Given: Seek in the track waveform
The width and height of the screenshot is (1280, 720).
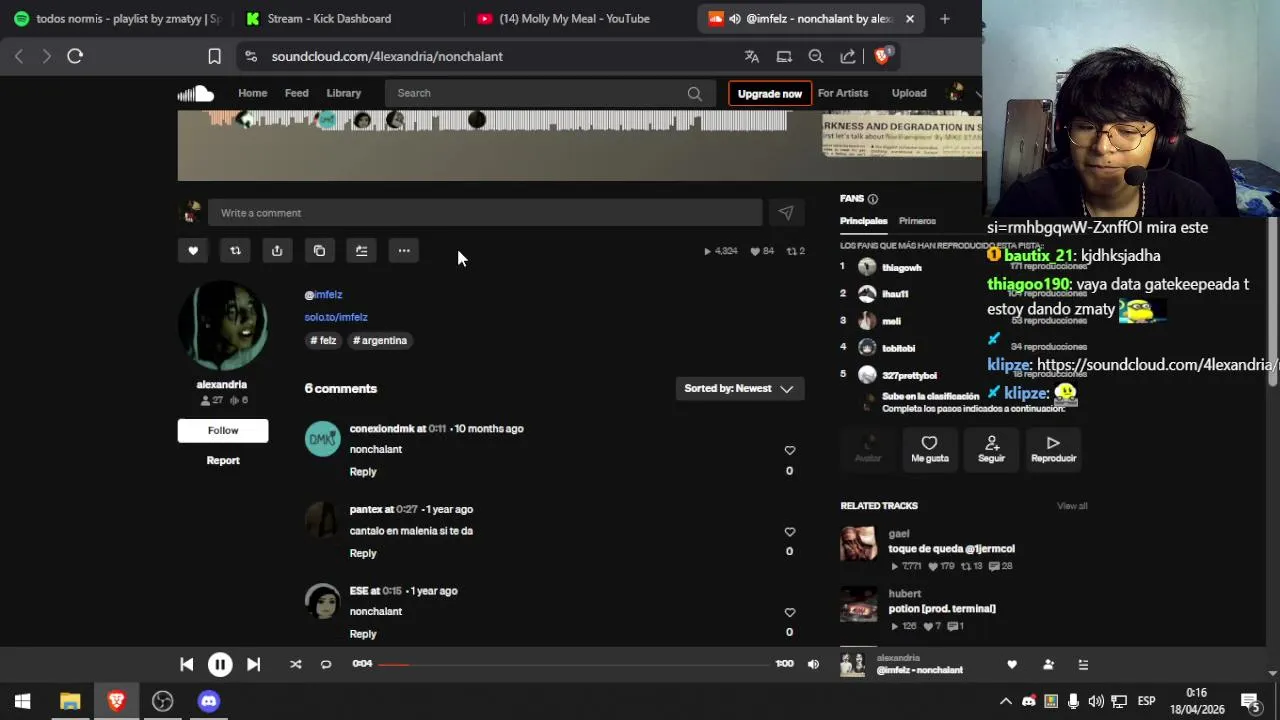Looking at the screenshot, I should [x=498, y=121].
